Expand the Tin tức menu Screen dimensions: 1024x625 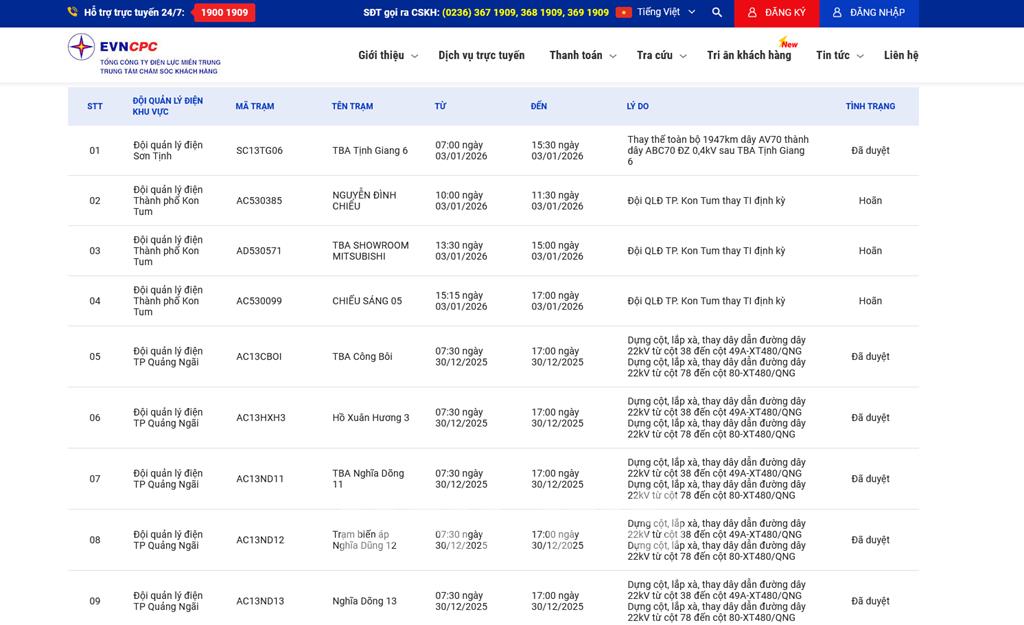838,56
